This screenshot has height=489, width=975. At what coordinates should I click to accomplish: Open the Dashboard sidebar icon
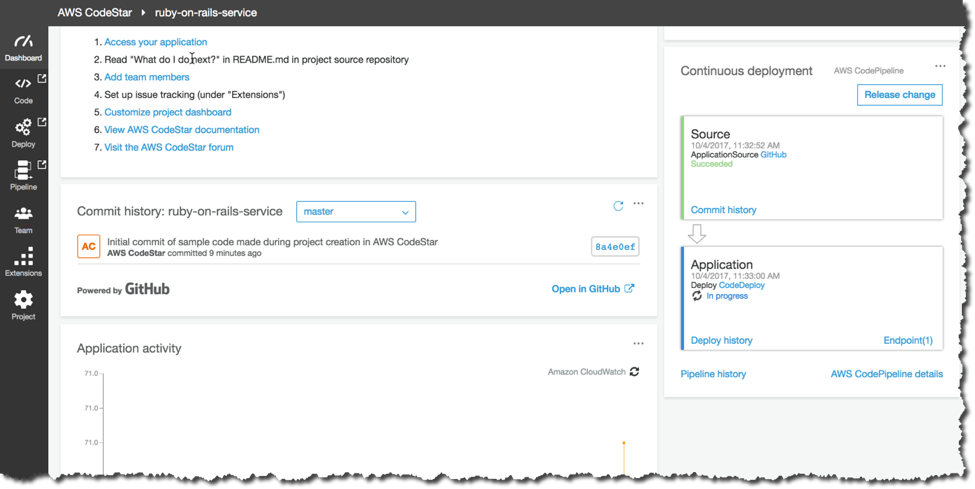click(x=23, y=48)
